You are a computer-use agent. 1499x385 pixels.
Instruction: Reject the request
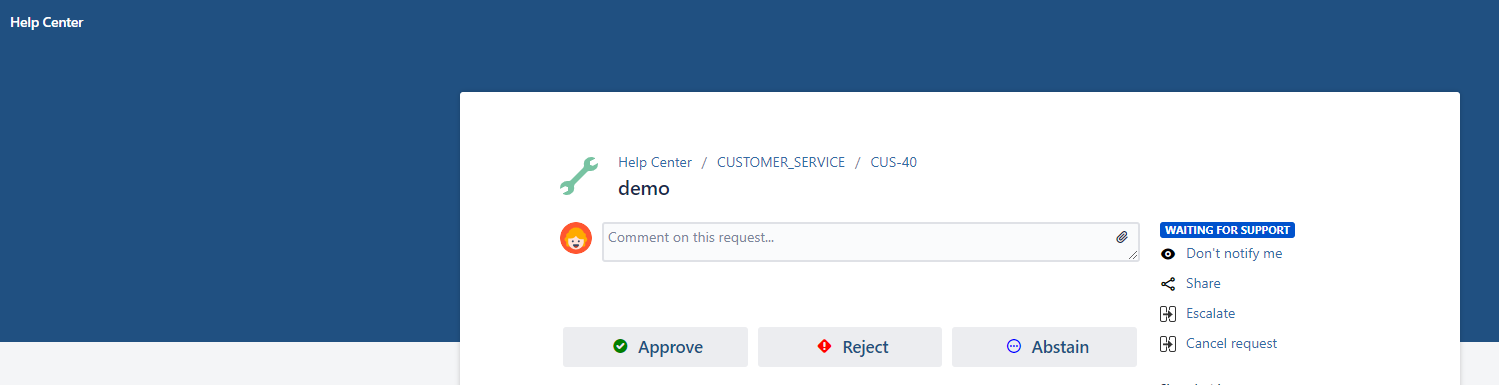(850, 347)
